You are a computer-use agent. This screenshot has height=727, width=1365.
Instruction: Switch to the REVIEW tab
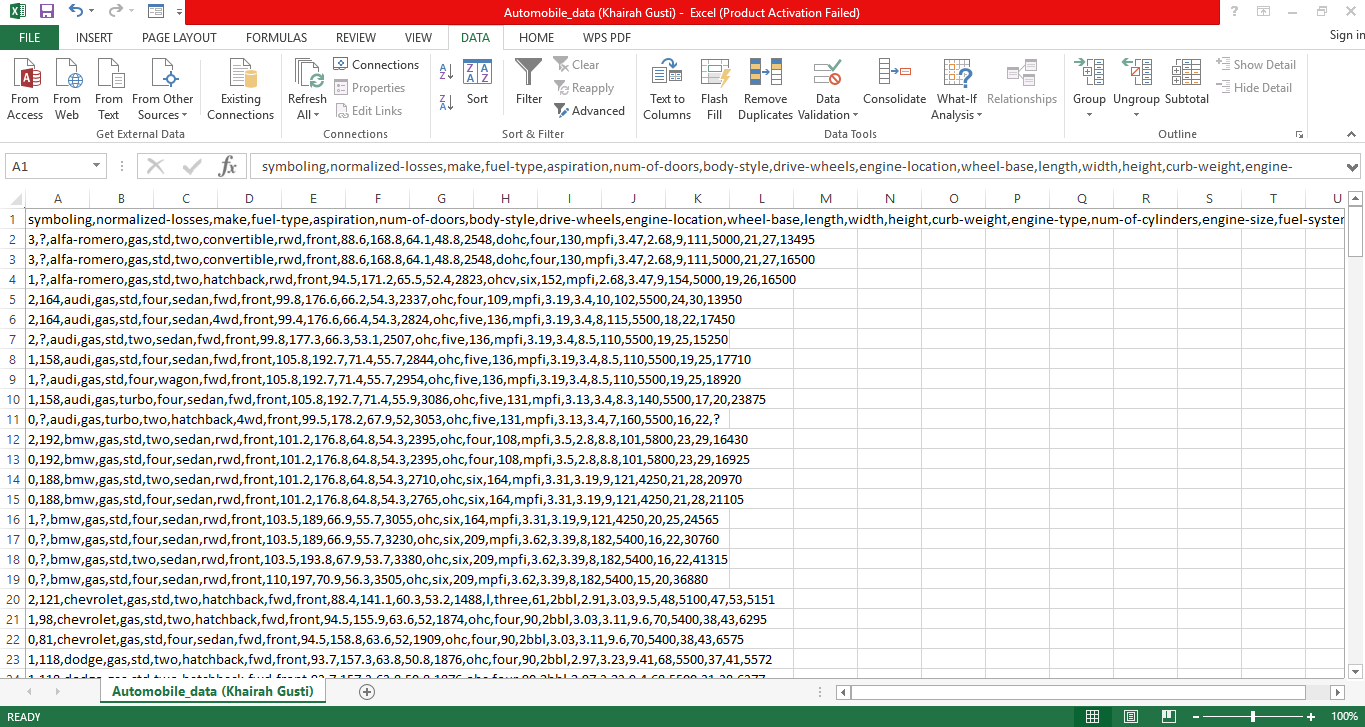pyautogui.click(x=356, y=38)
